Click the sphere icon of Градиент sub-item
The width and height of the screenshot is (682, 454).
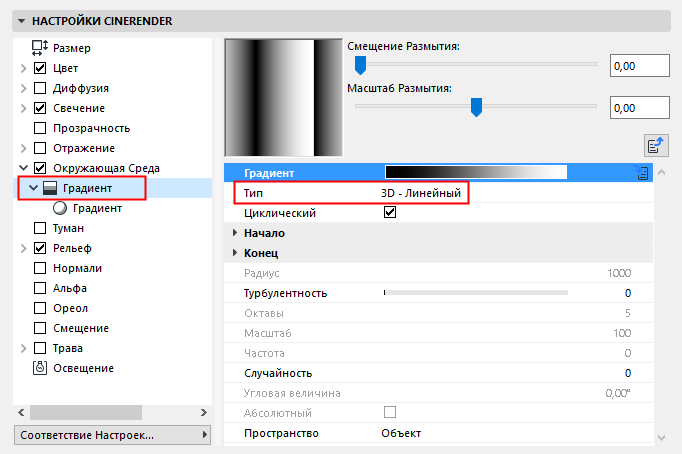(60, 208)
